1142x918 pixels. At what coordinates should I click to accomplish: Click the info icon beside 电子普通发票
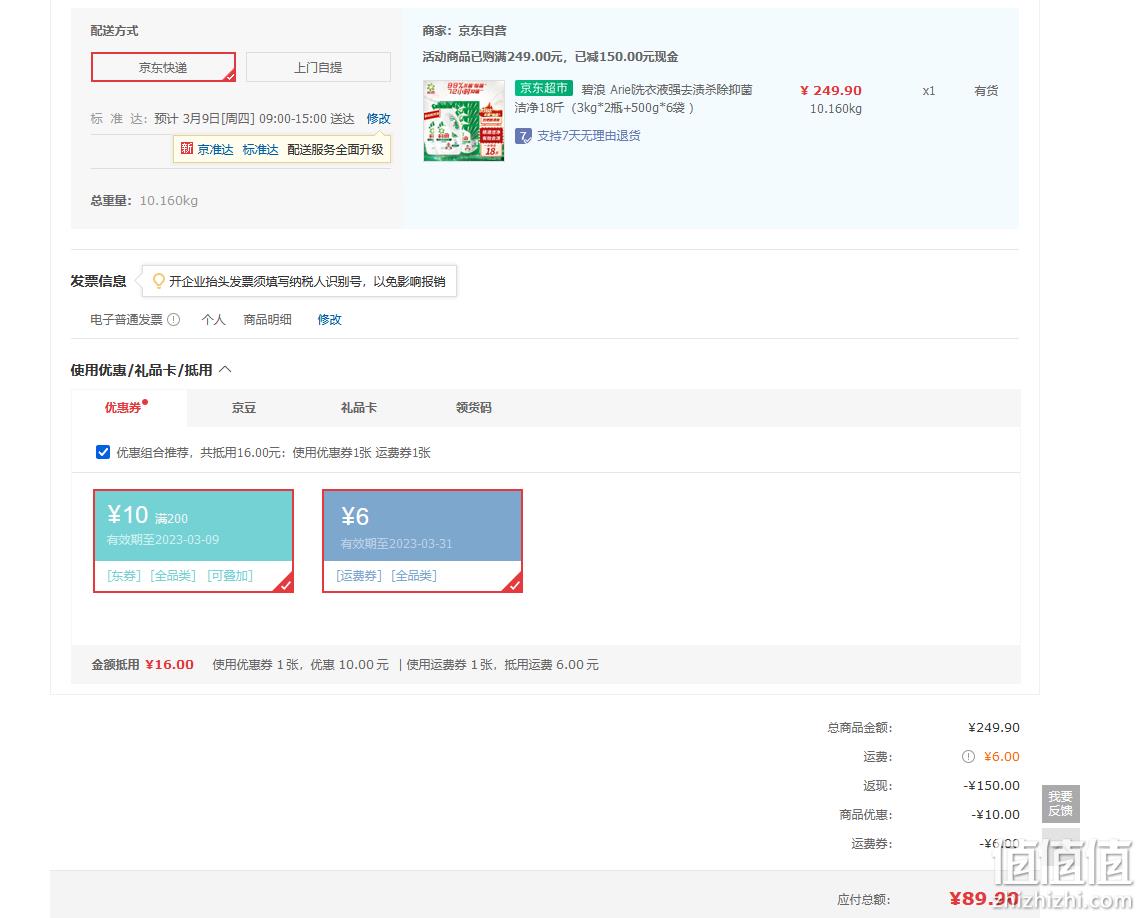pos(173,319)
